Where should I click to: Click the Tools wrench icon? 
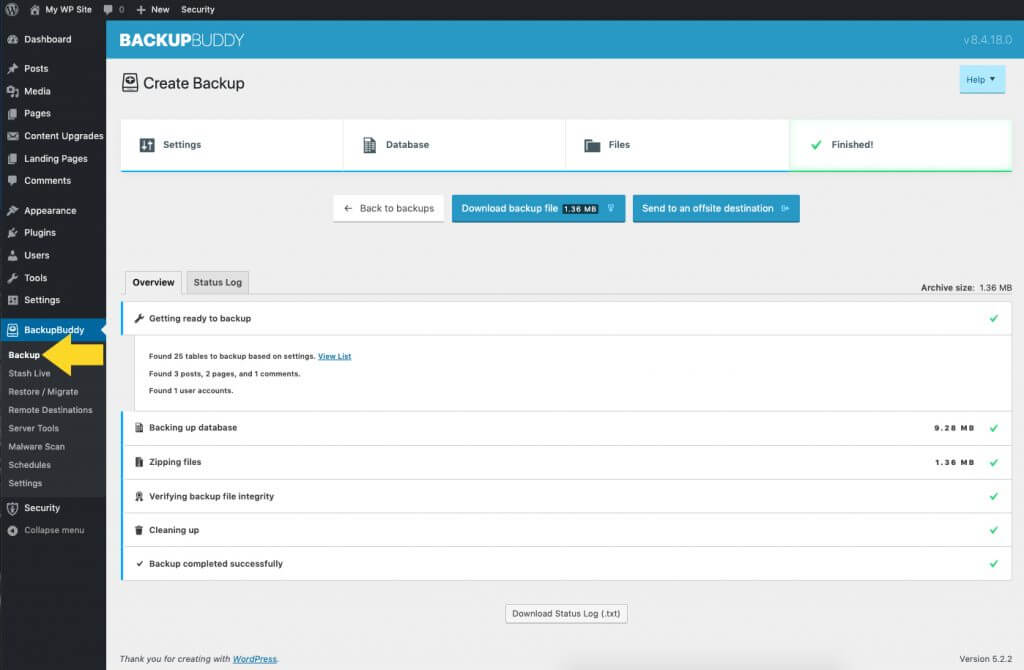tap(12, 278)
